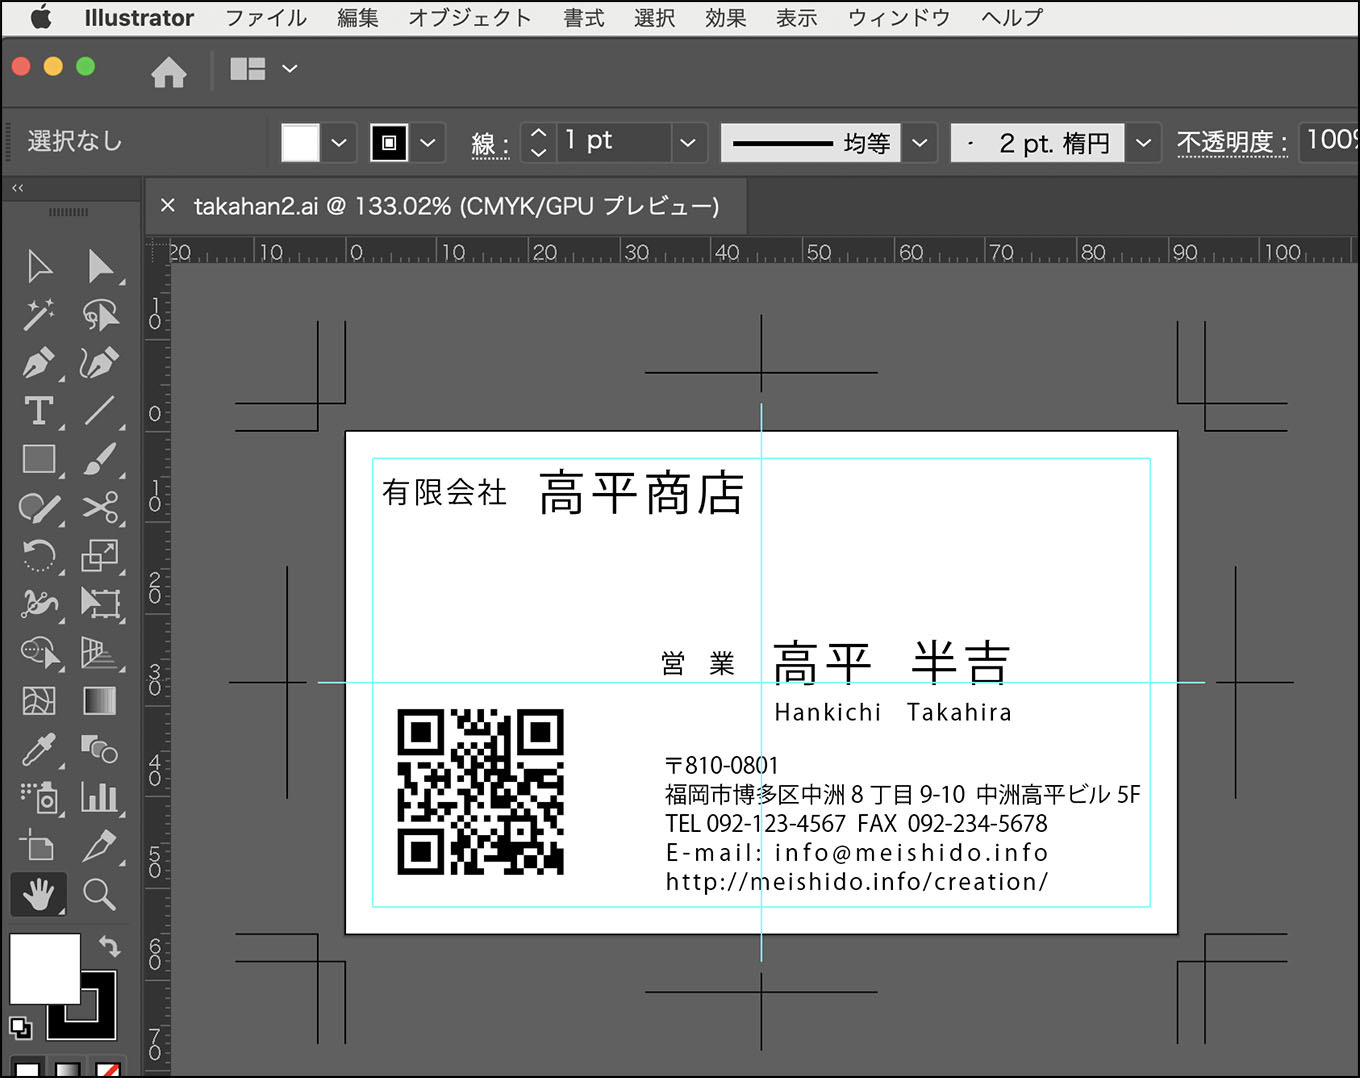Image resolution: width=1360 pixels, height=1078 pixels.
Task: Select the Hand tool
Action: tap(39, 894)
